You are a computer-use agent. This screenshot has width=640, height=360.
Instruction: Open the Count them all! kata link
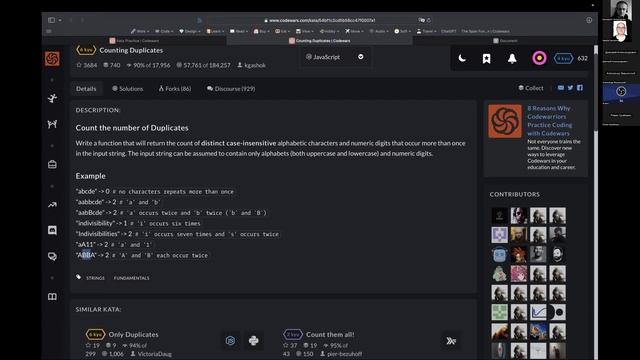pos(330,334)
